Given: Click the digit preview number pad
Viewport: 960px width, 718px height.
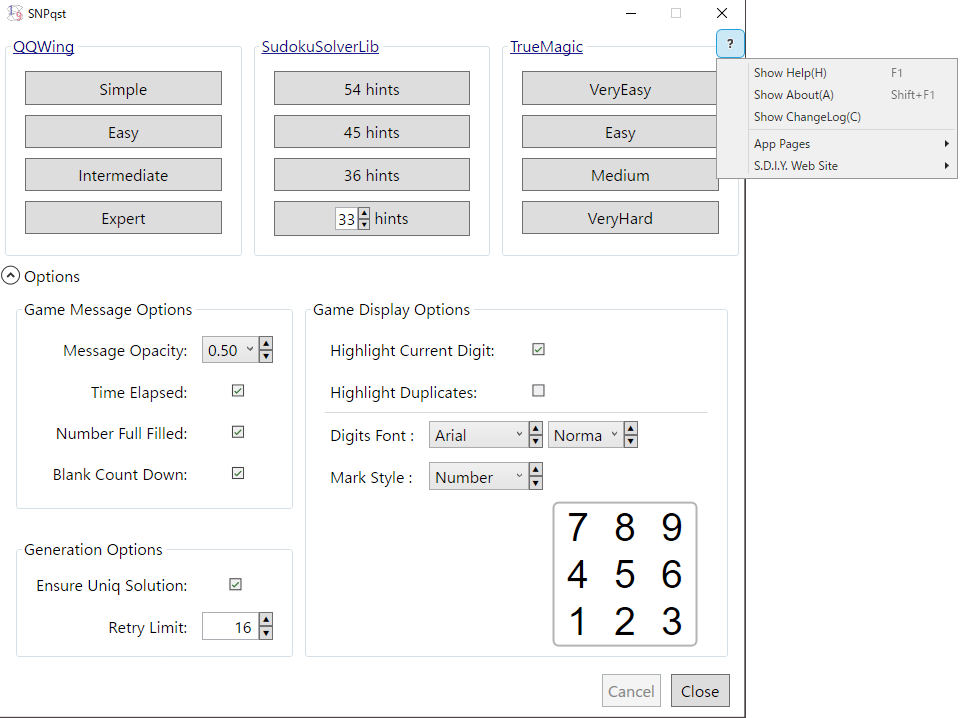Looking at the screenshot, I should [x=624, y=574].
